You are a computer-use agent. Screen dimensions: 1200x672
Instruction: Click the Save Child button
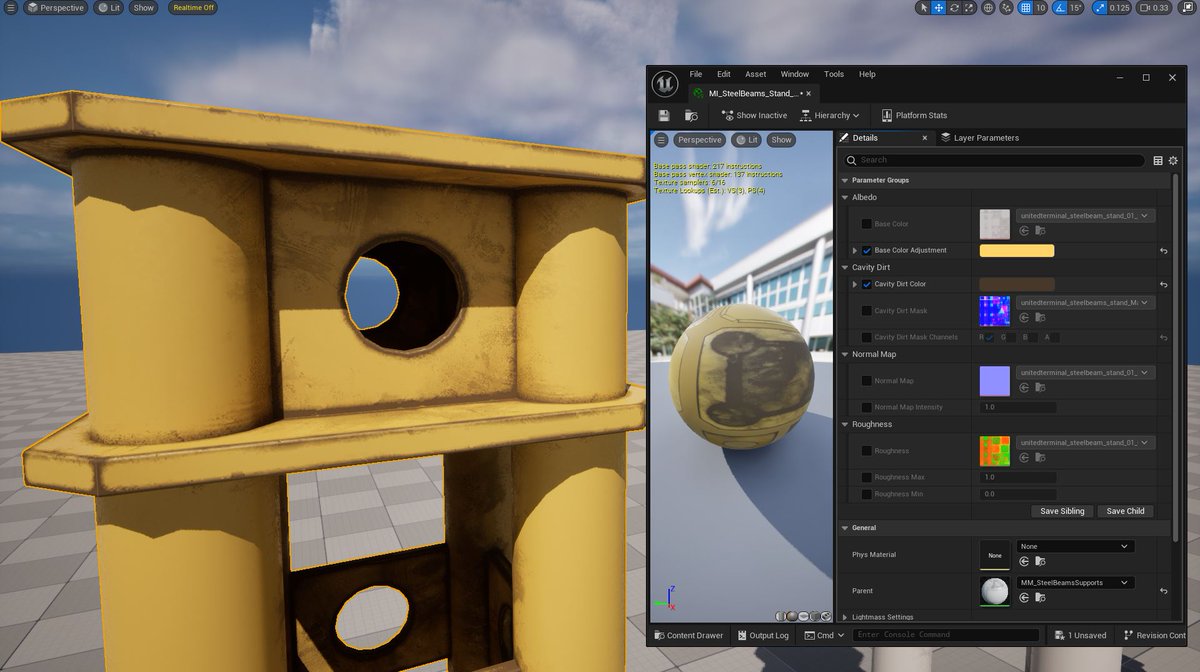click(x=1126, y=511)
